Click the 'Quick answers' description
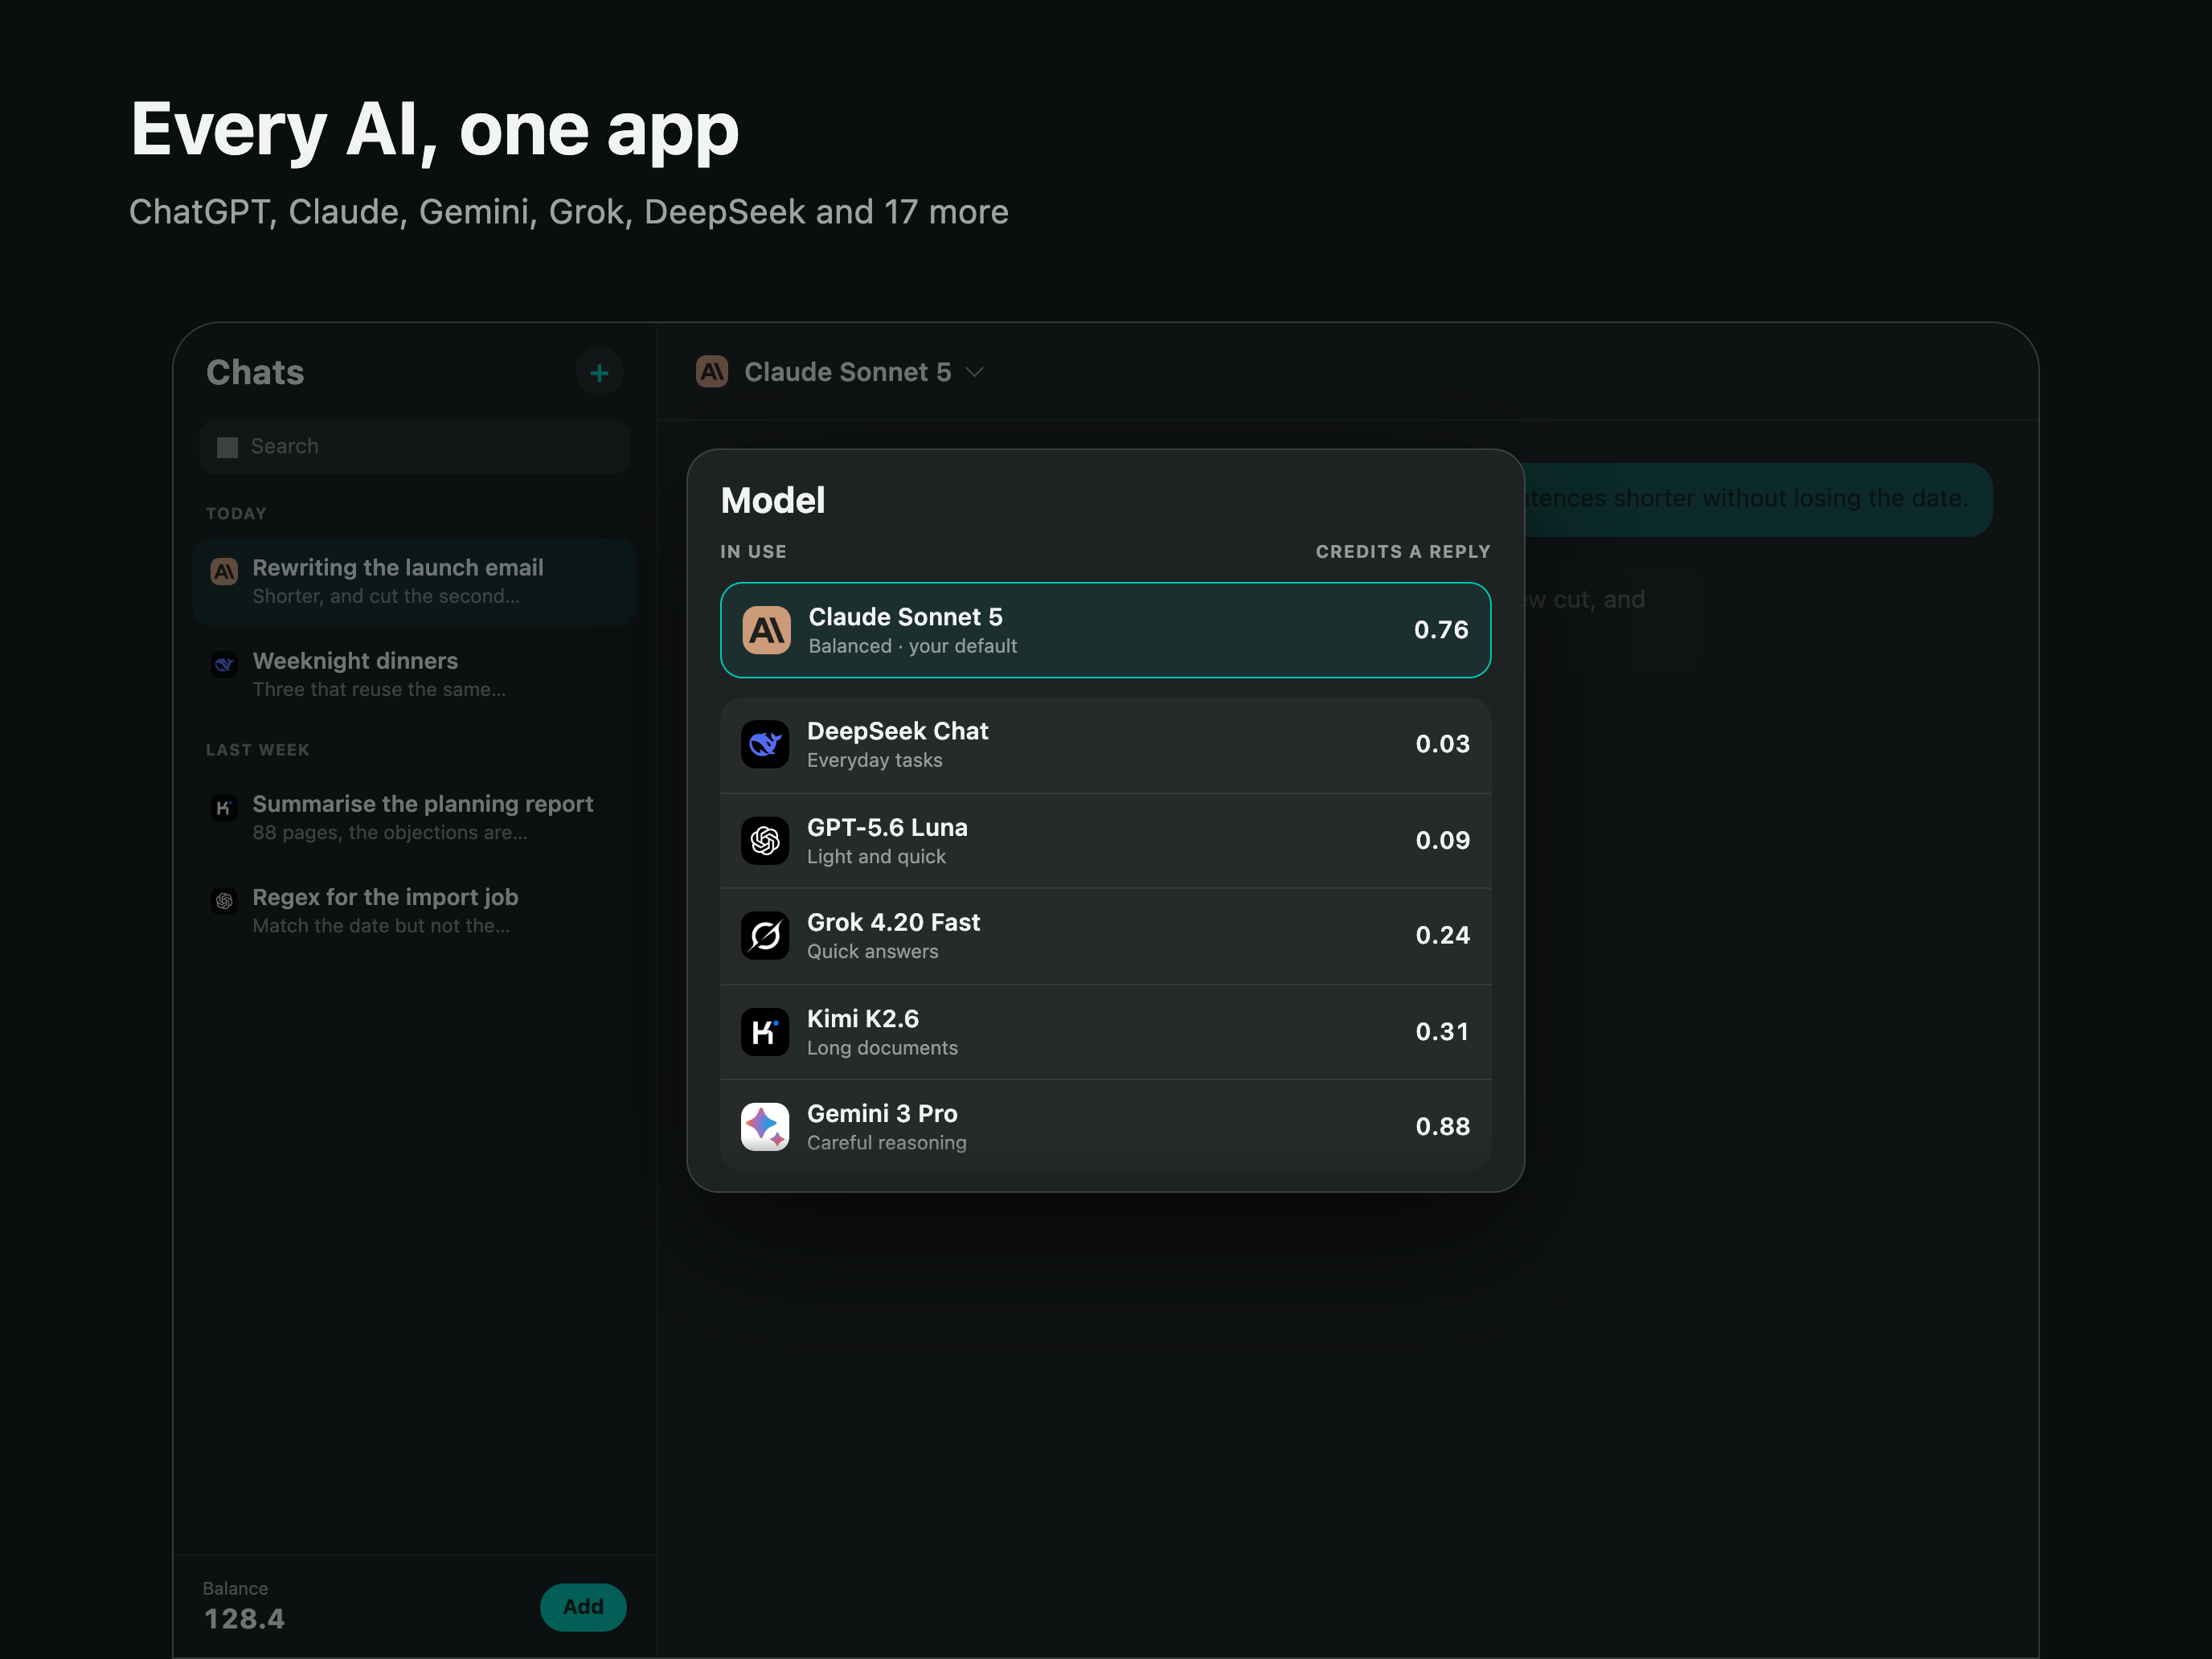Screen dimensions: 2212x1659 click(872, 951)
